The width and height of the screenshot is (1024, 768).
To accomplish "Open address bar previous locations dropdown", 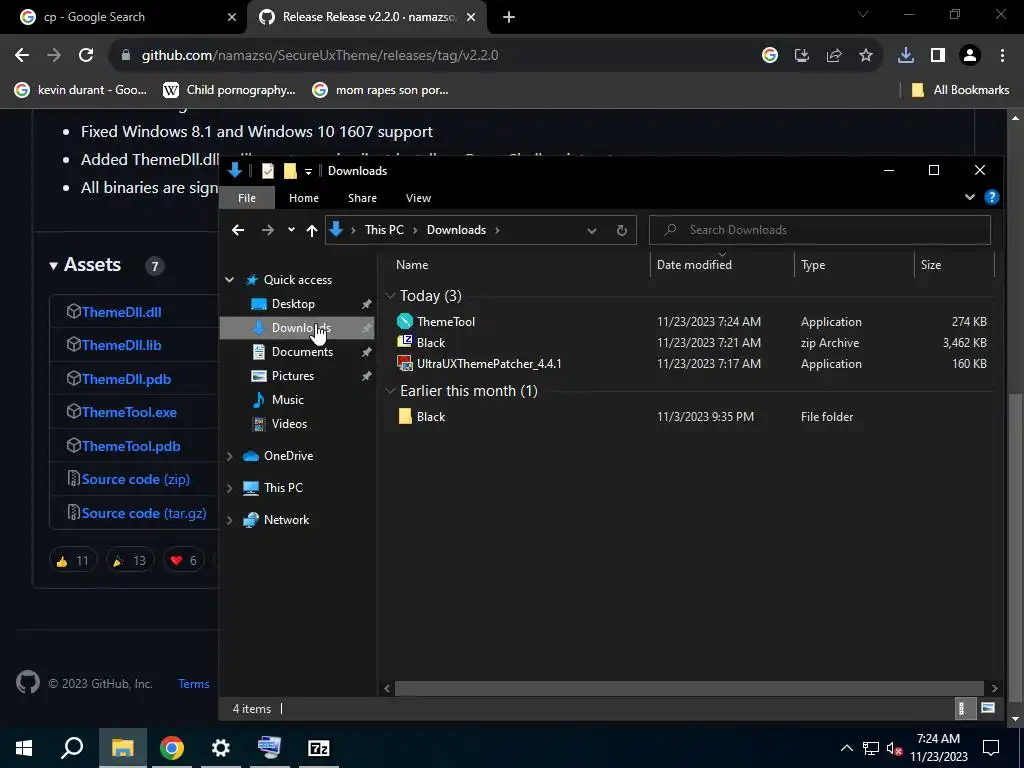I will (592, 231).
